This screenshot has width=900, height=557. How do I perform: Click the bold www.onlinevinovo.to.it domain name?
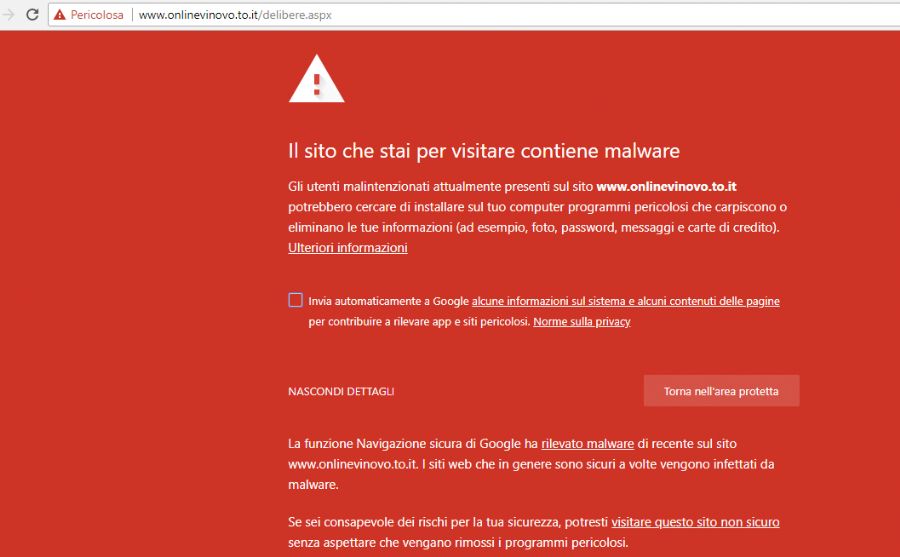coord(666,187)
